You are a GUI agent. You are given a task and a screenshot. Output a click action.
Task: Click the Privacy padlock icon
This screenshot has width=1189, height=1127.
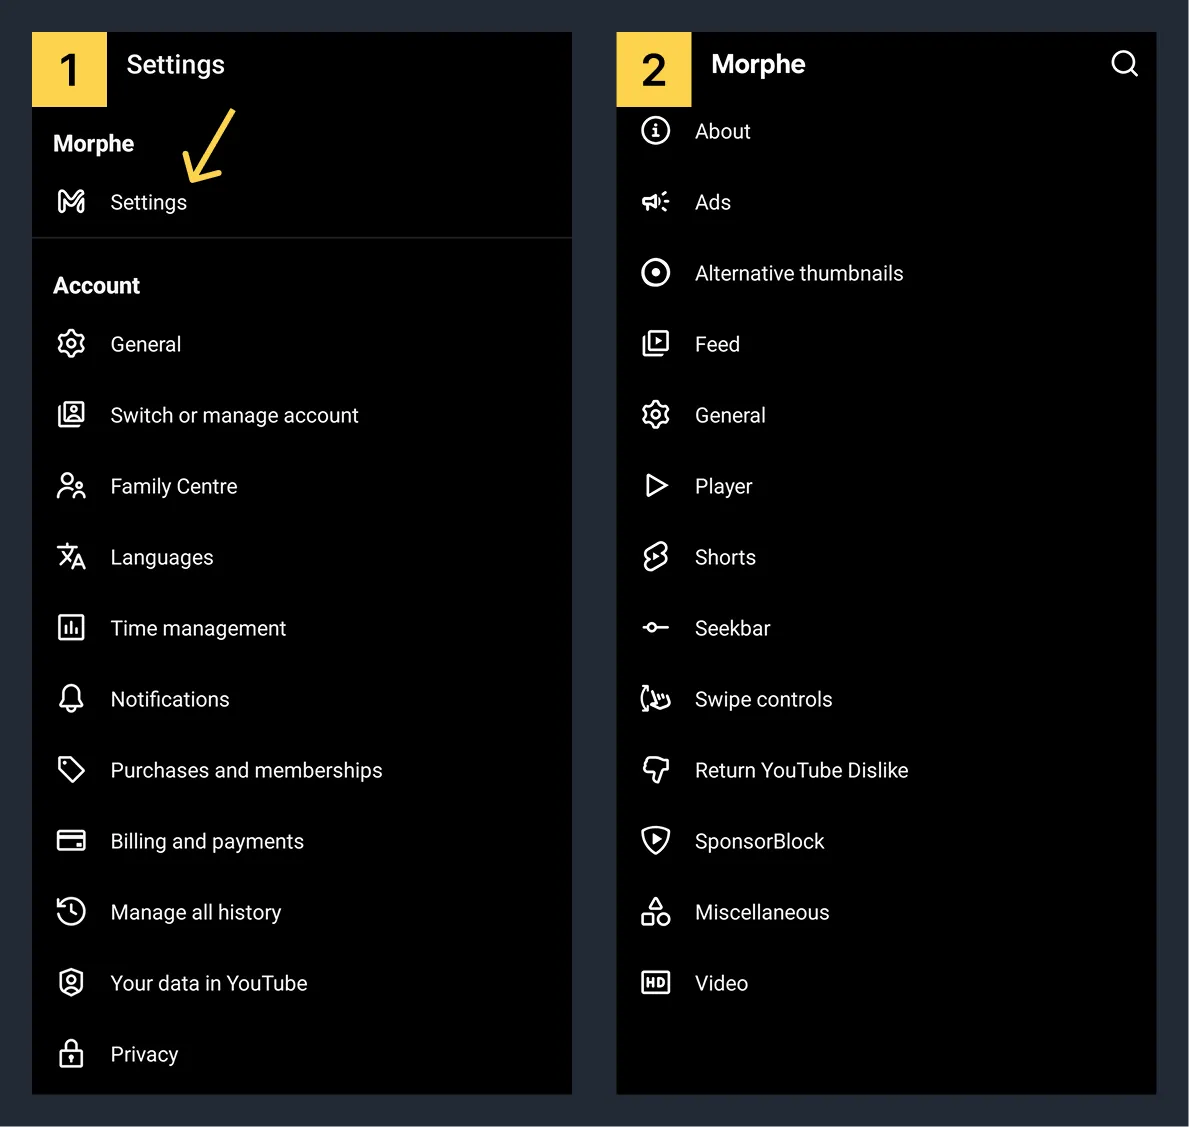click(71, 1053)
